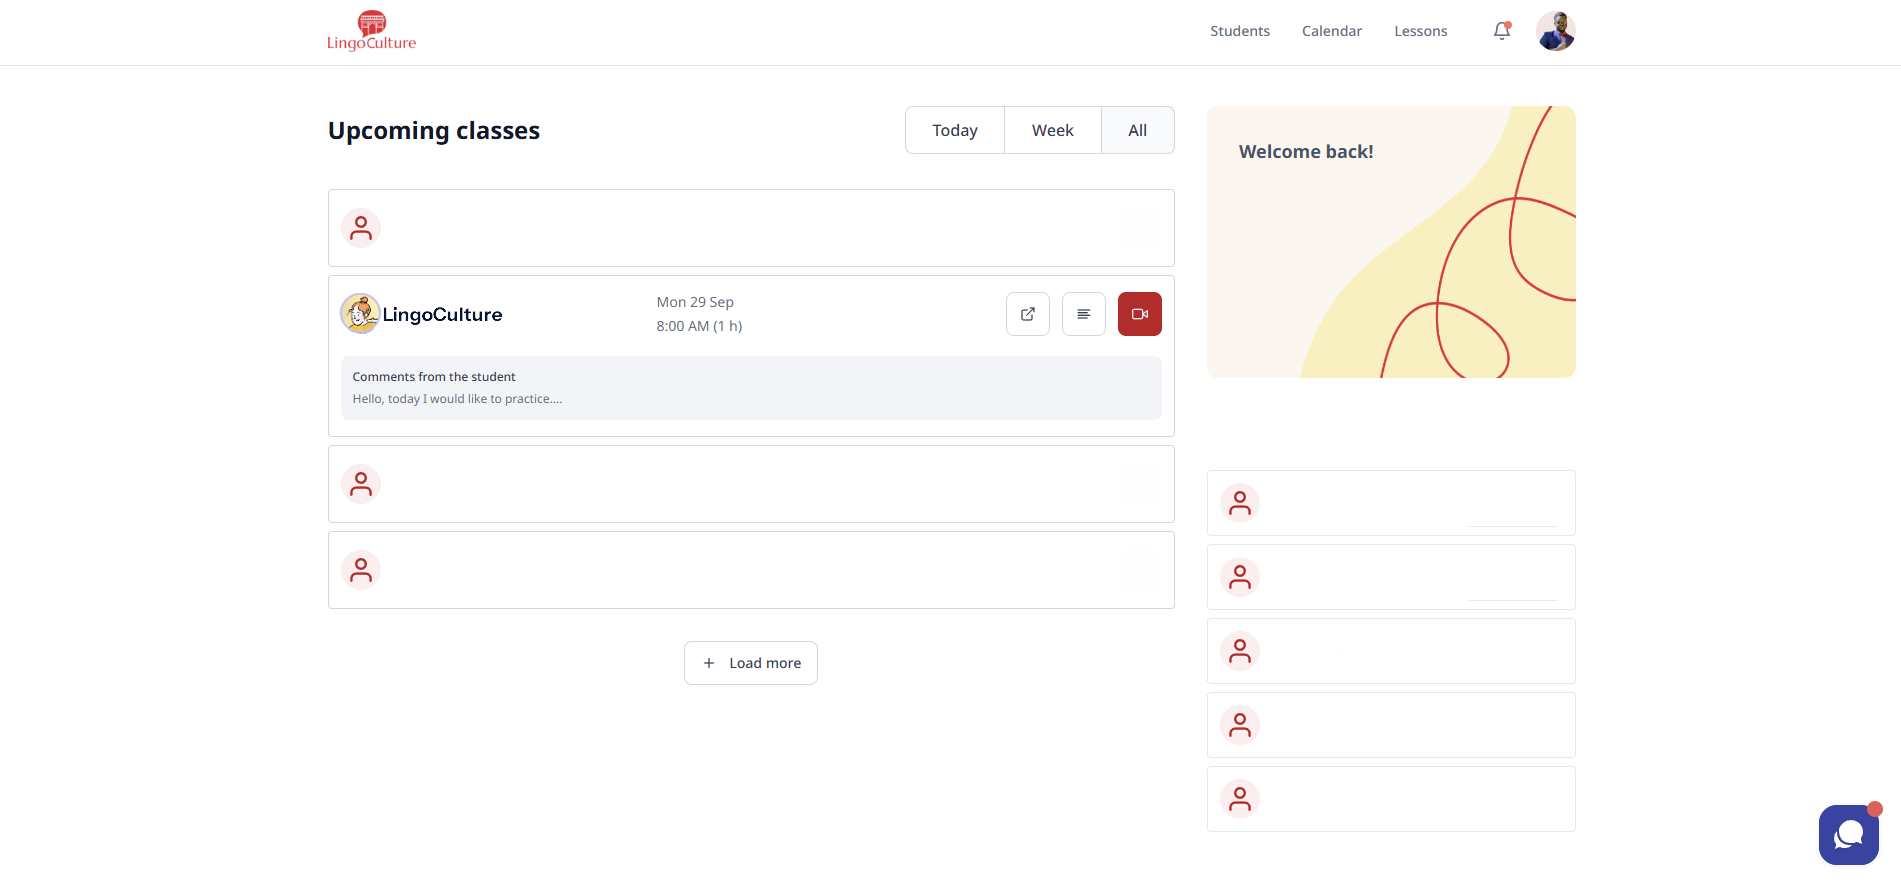
Task: Click the Welcome back banner card
Action: 1390,242
